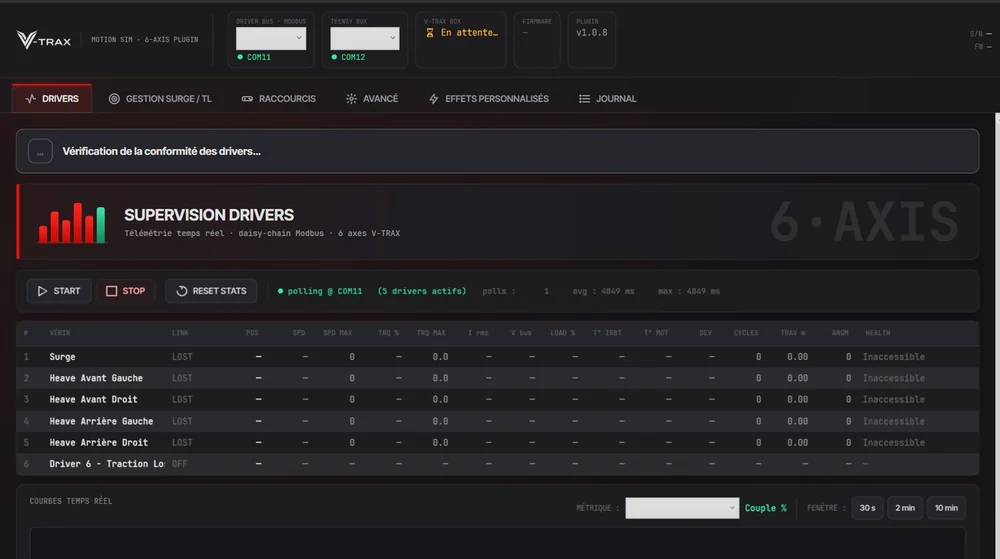Image resolution: width=1000 pixels, height=559 pixels.
Task: Click the '(5 drivers actifs)' status text
Action: click(422, 291)
